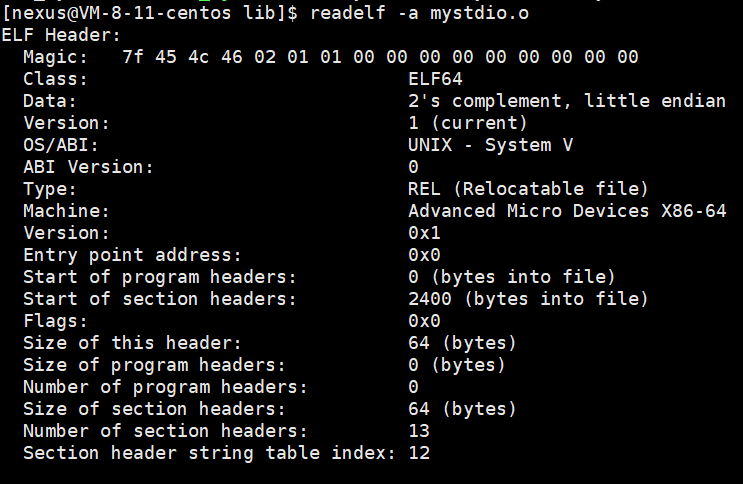
Task: Click the readelf command text in prompt
Action: pos(347,12)
